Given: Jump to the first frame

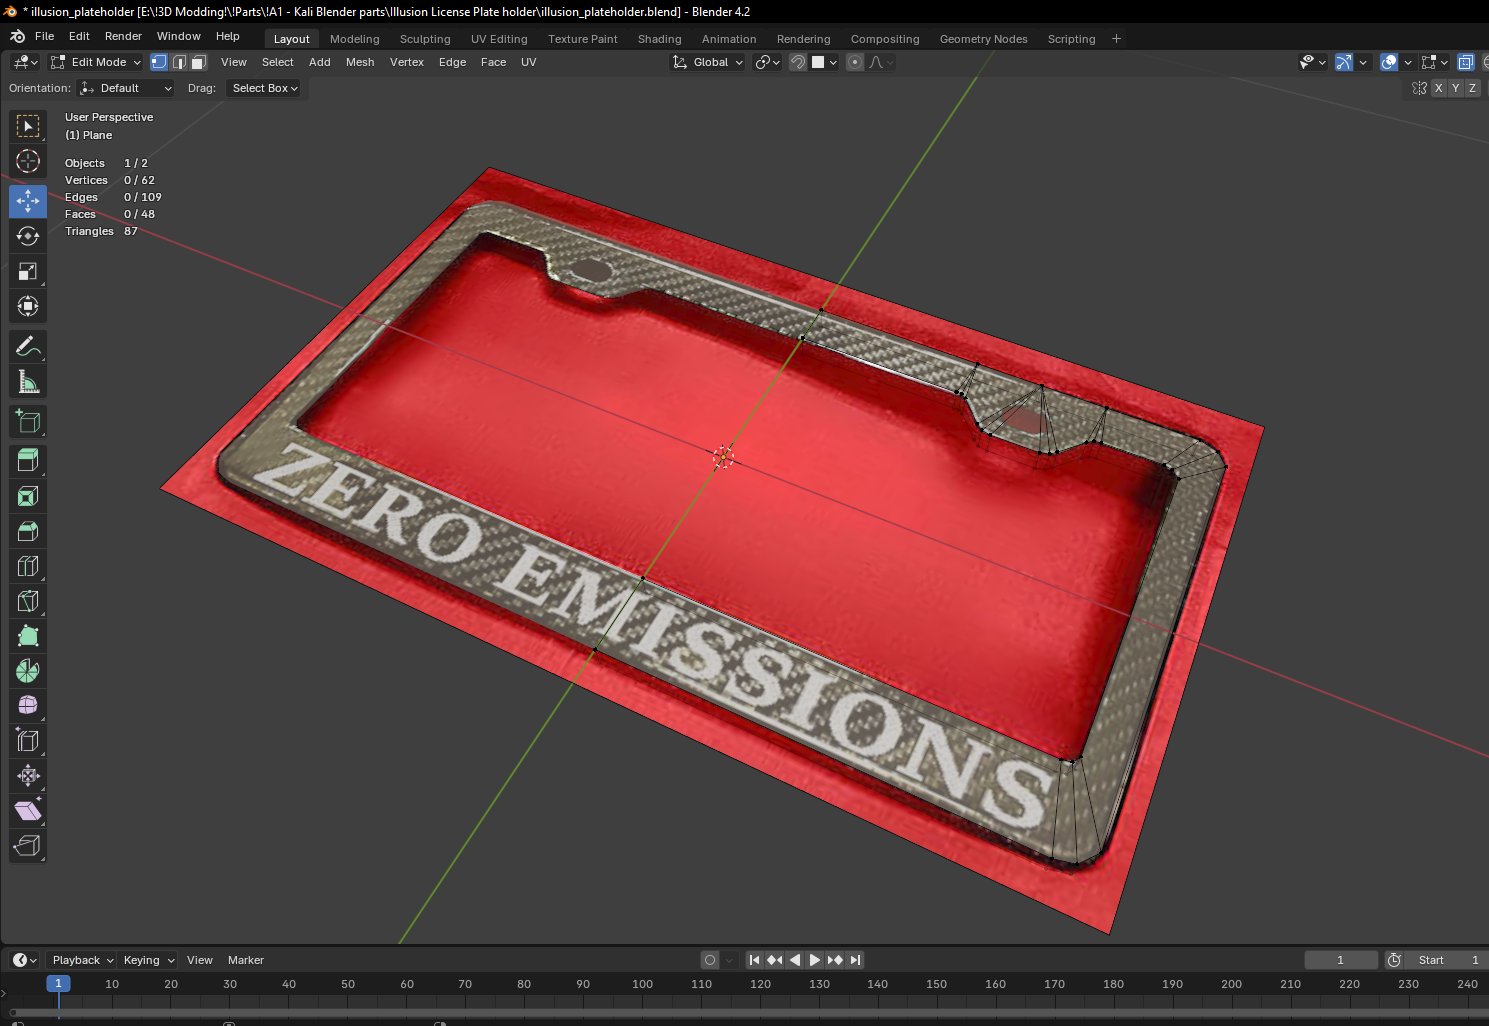Looking at the screenshot, I should pos(755,960).
